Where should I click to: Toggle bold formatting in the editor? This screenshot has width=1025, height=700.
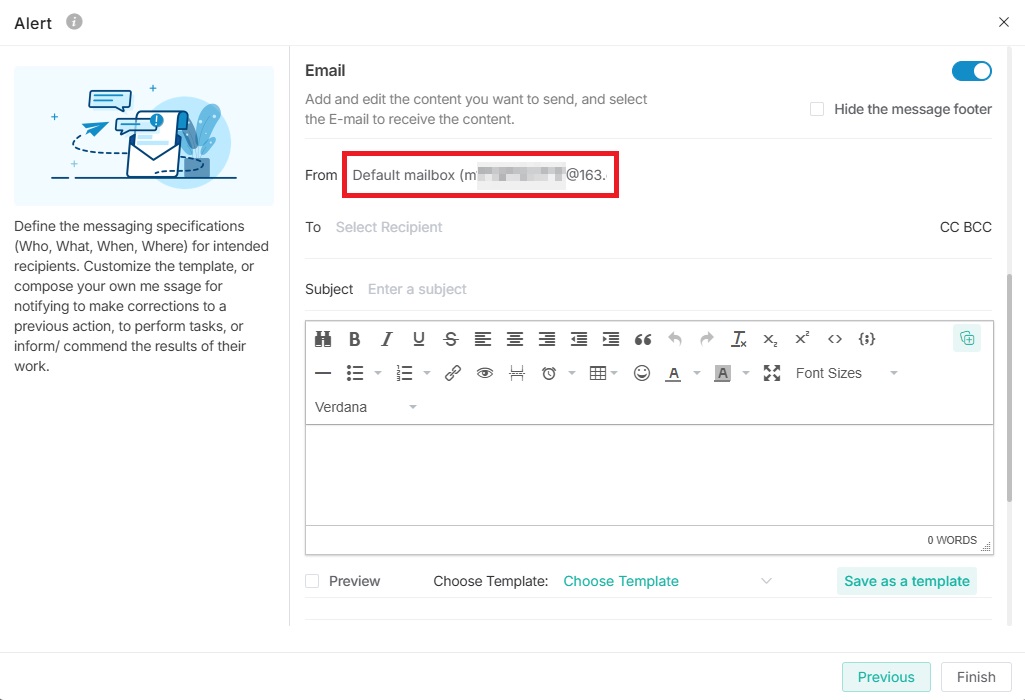coord(354,339)
